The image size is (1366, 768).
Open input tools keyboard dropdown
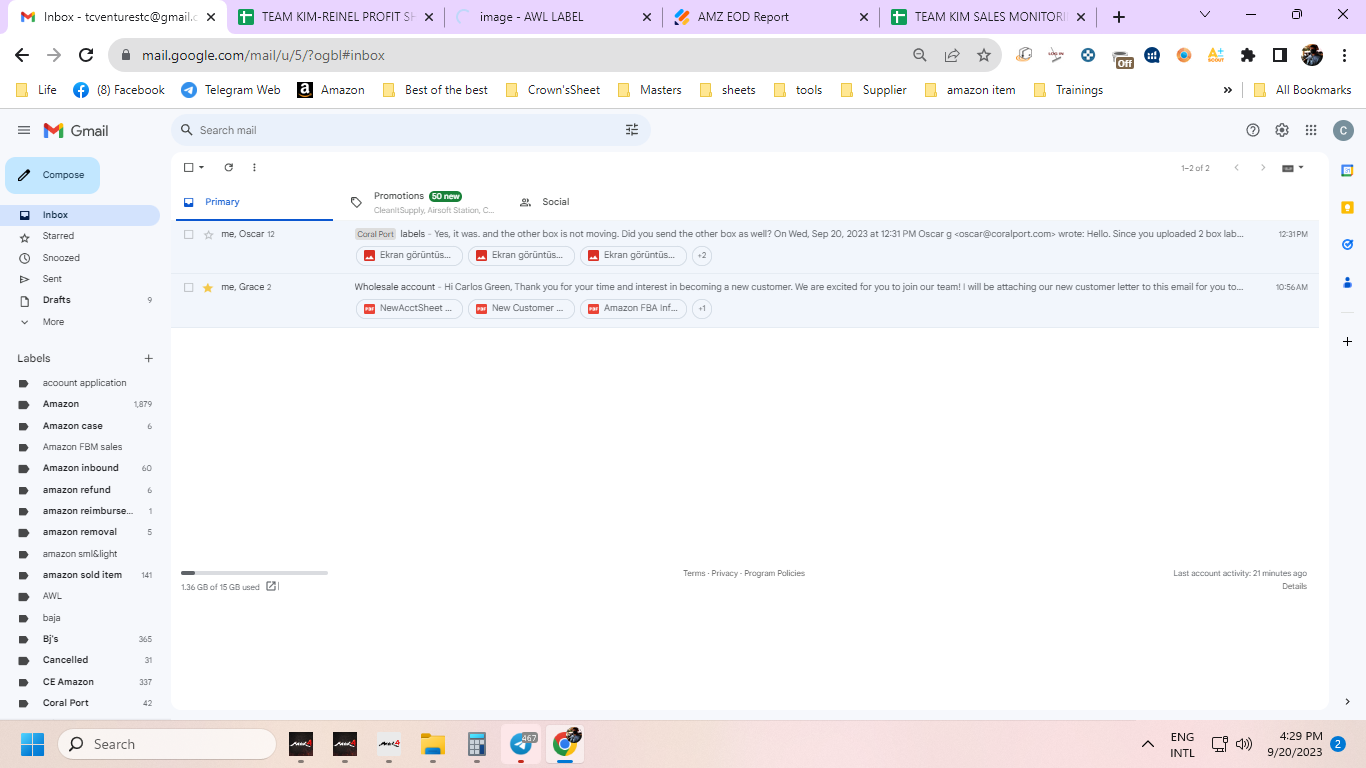click(1293, 168)
